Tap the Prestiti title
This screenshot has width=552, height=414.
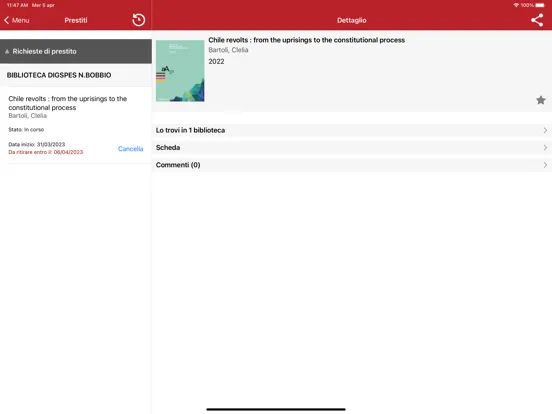[x=76, y=20]
